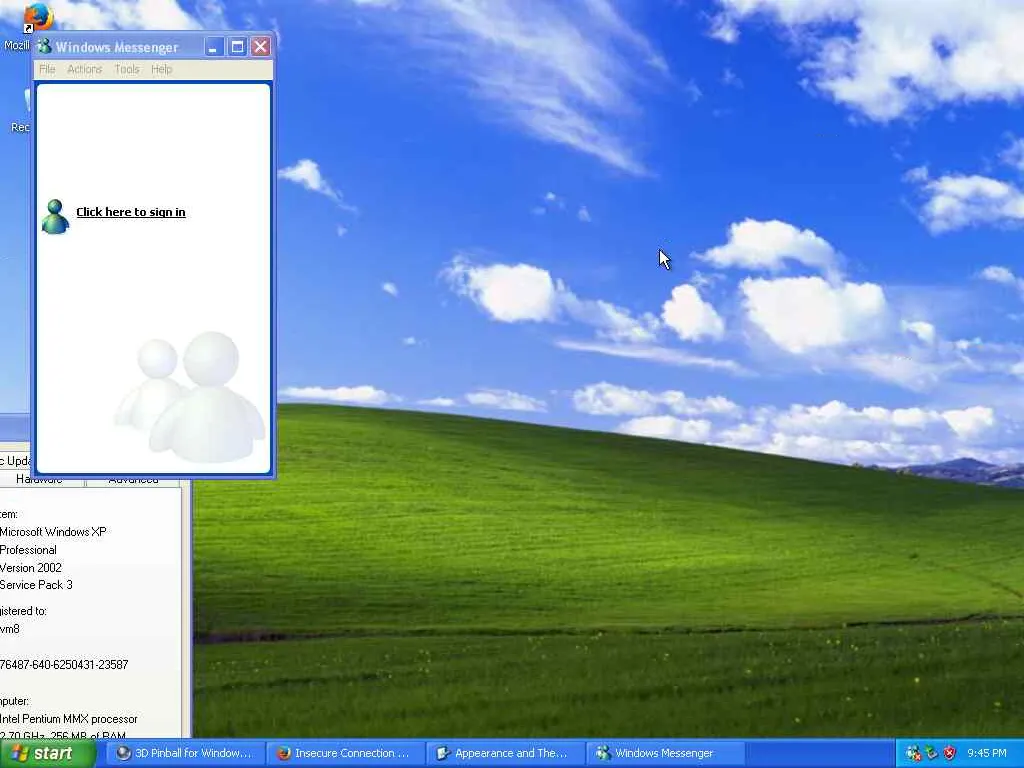Click the Messenger icon on taskbar button

(603, 753)
